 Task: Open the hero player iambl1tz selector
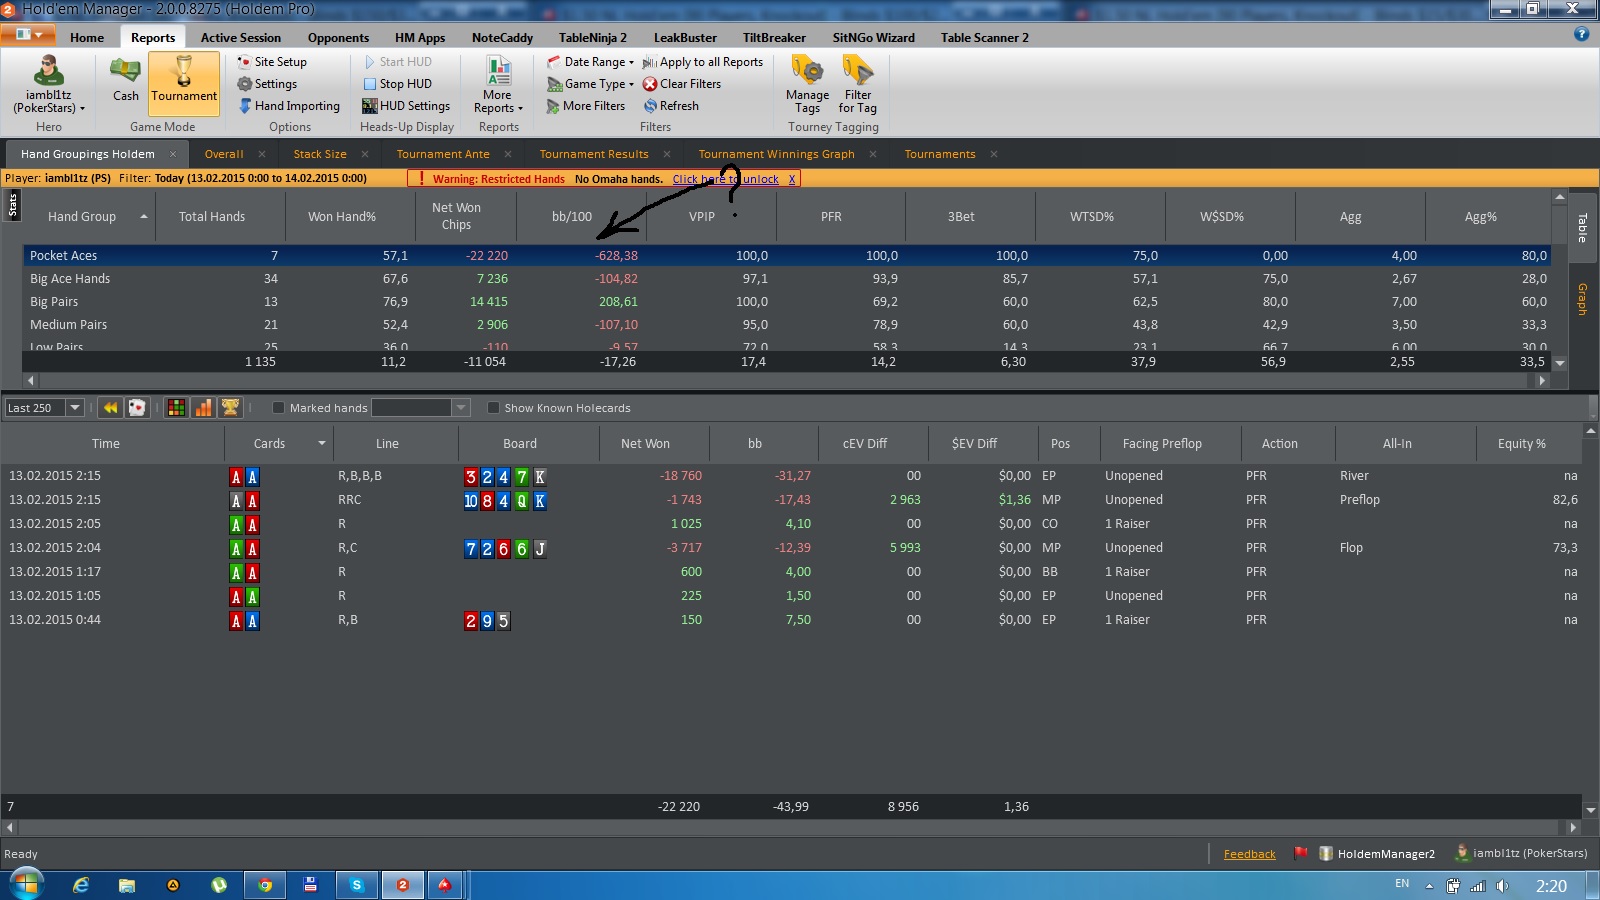48,84
